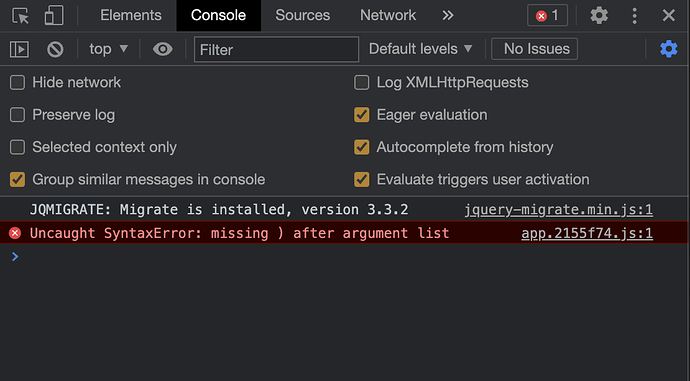Disable the Eager evaluation checkbox
Viewport: 690px width, 381px height.
pyautogui.click(x=362, y=115)
